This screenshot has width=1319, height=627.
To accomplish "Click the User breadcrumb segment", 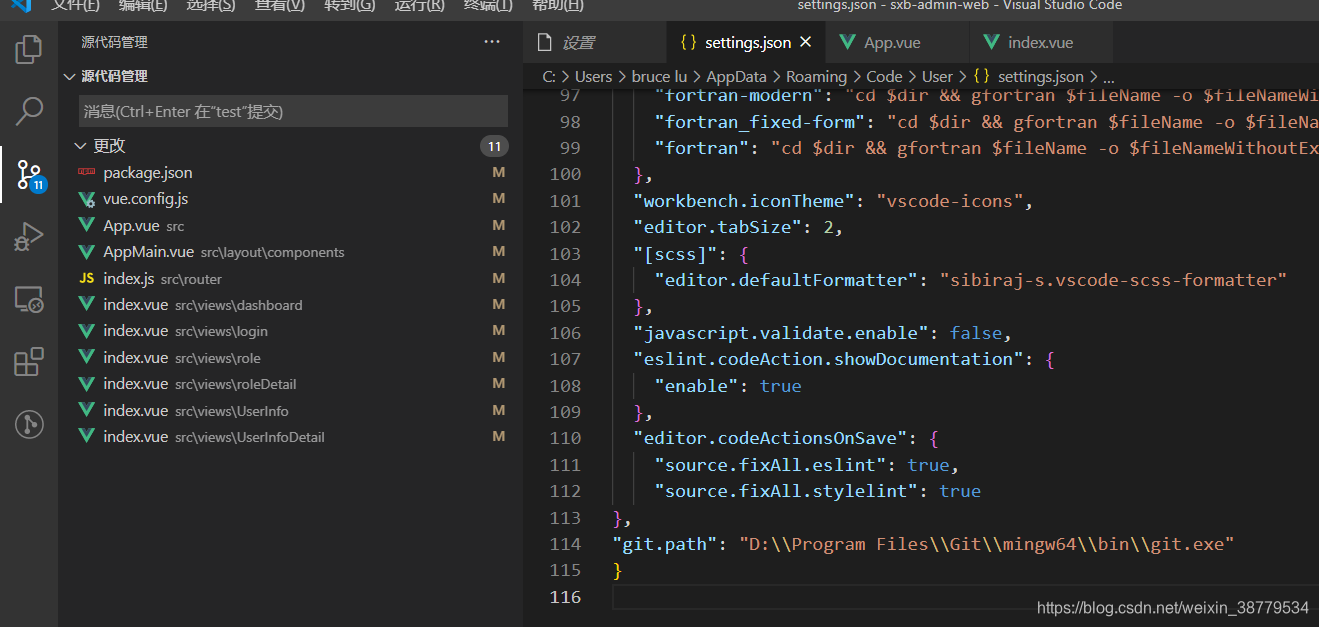I will click(937, 76).
